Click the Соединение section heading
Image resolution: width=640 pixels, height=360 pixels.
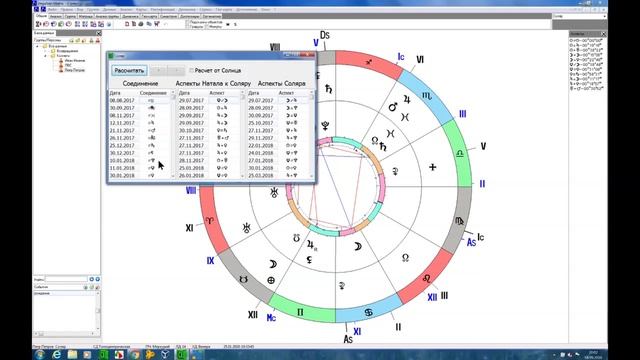140,83
